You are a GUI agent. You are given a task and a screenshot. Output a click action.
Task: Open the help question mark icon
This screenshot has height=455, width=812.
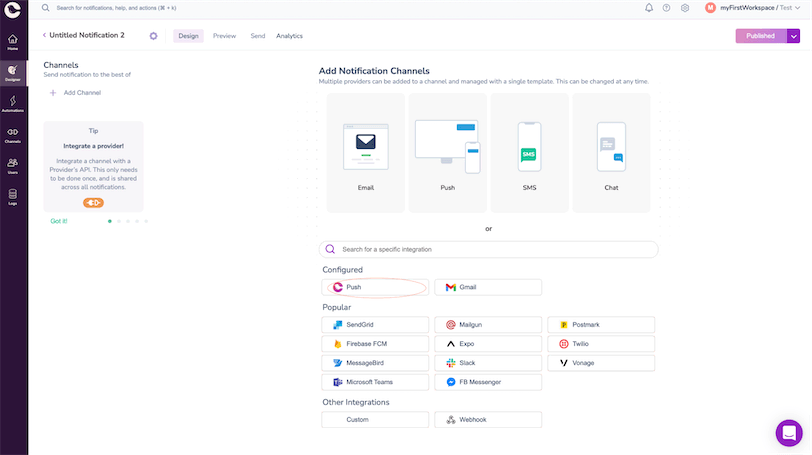click(x=666, y=8)
